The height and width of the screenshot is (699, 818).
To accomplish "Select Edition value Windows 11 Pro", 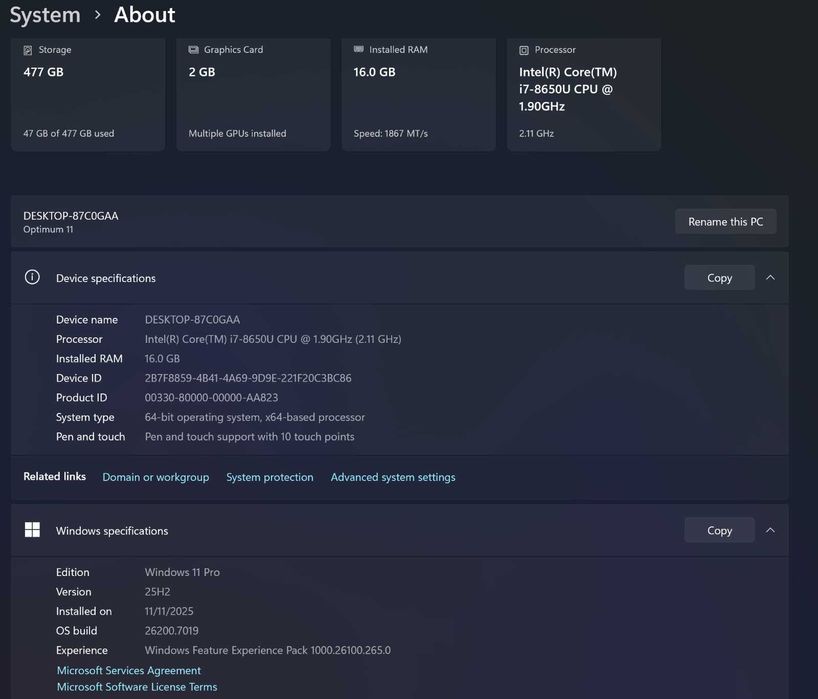I will (182, 572).
